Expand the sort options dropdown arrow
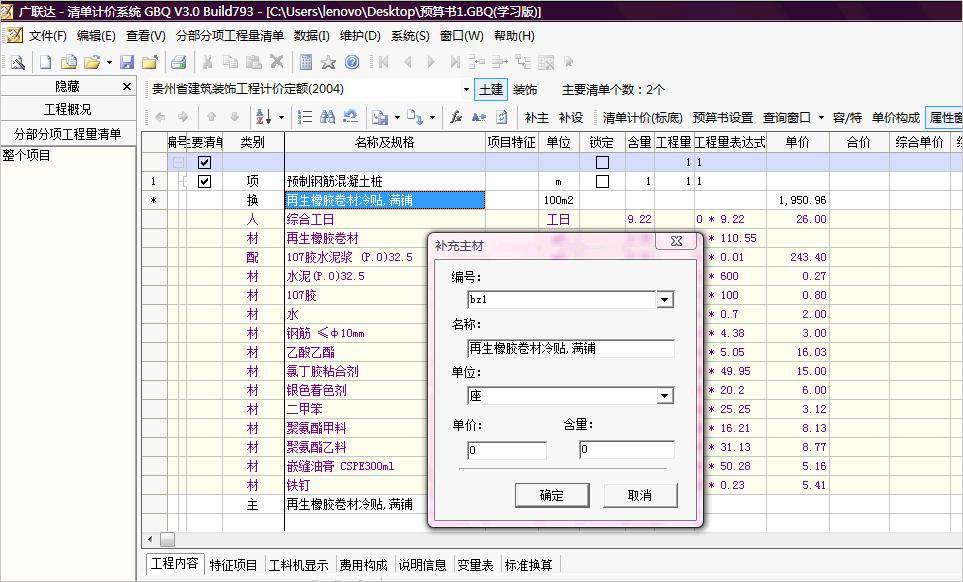The width and height of the screenshot is (963, 582). pos(281,117)
